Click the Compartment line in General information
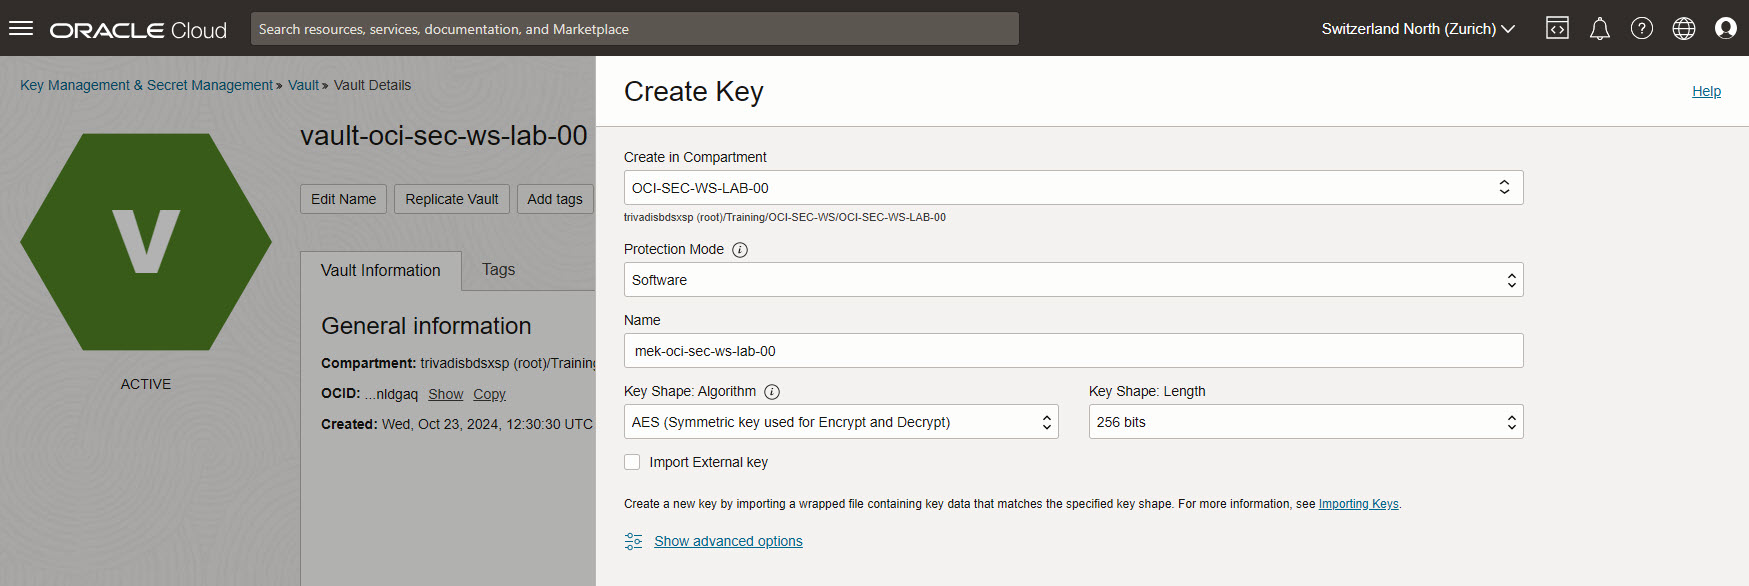This screenshot has height=586, width=1749. click(x=458, y=363)
